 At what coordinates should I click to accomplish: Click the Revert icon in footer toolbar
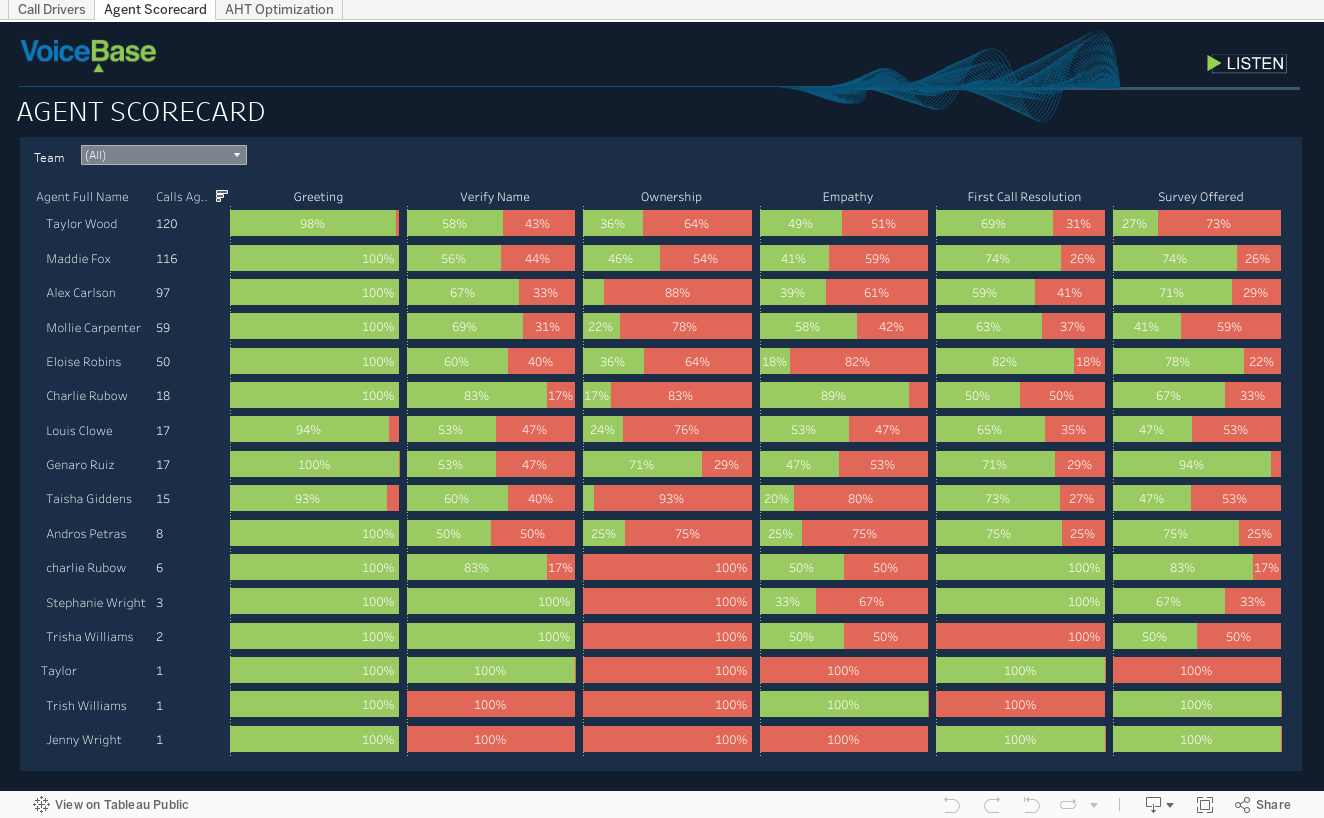(x=1030, y=804)
